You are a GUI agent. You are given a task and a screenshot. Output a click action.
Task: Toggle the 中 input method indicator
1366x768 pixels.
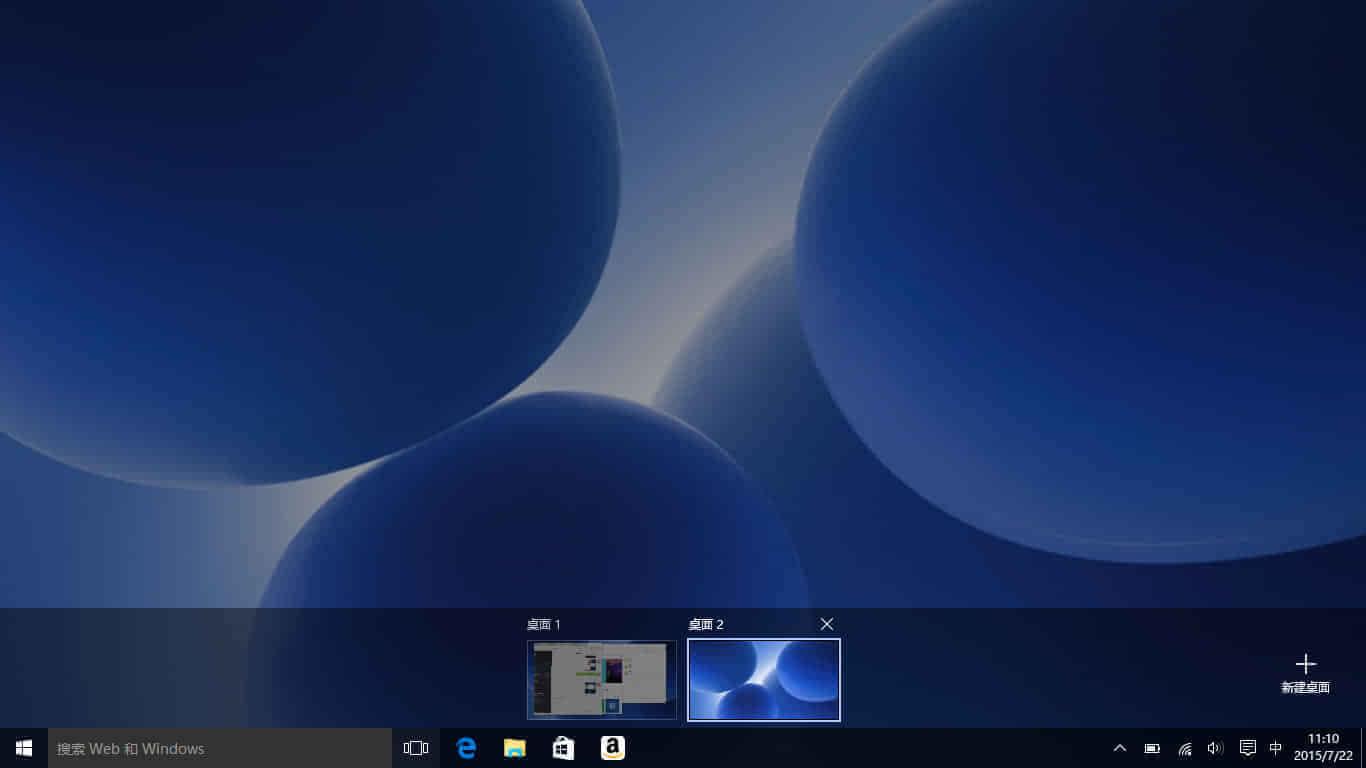[x=1276, y=748]
